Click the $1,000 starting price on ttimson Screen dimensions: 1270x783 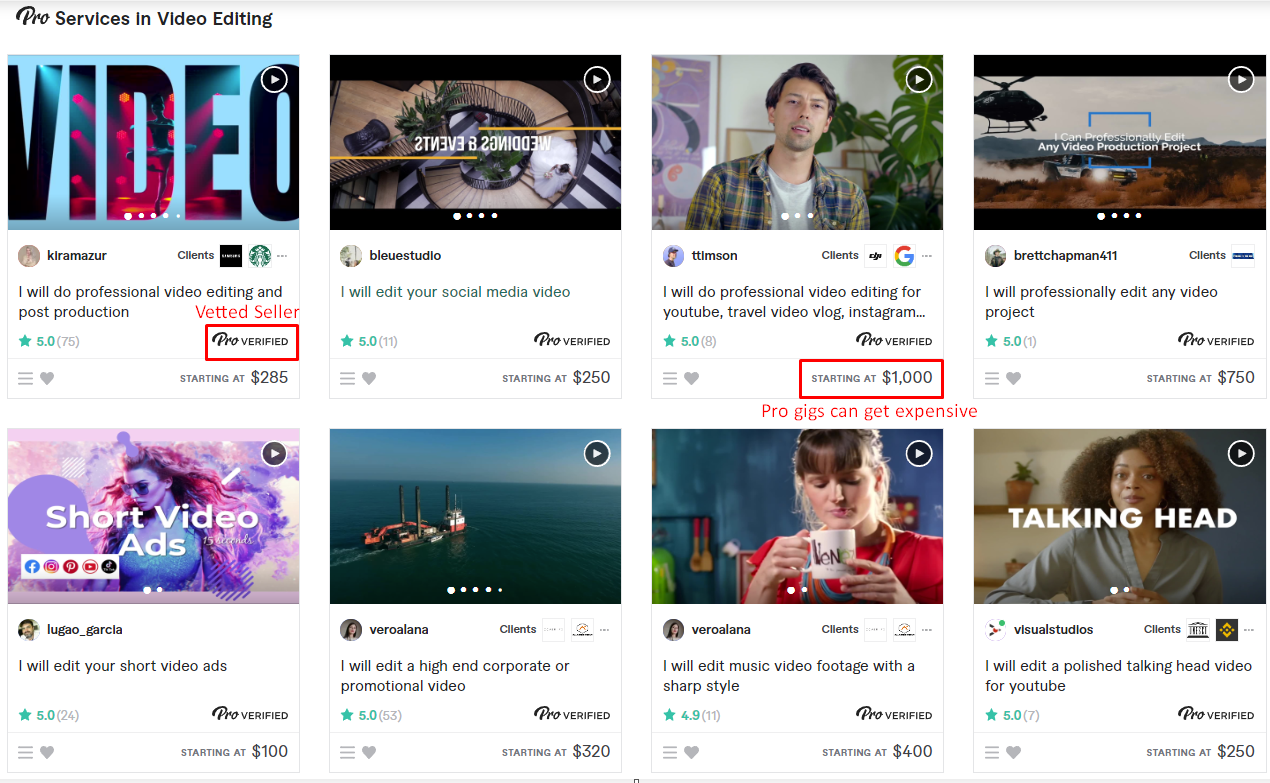907,378
